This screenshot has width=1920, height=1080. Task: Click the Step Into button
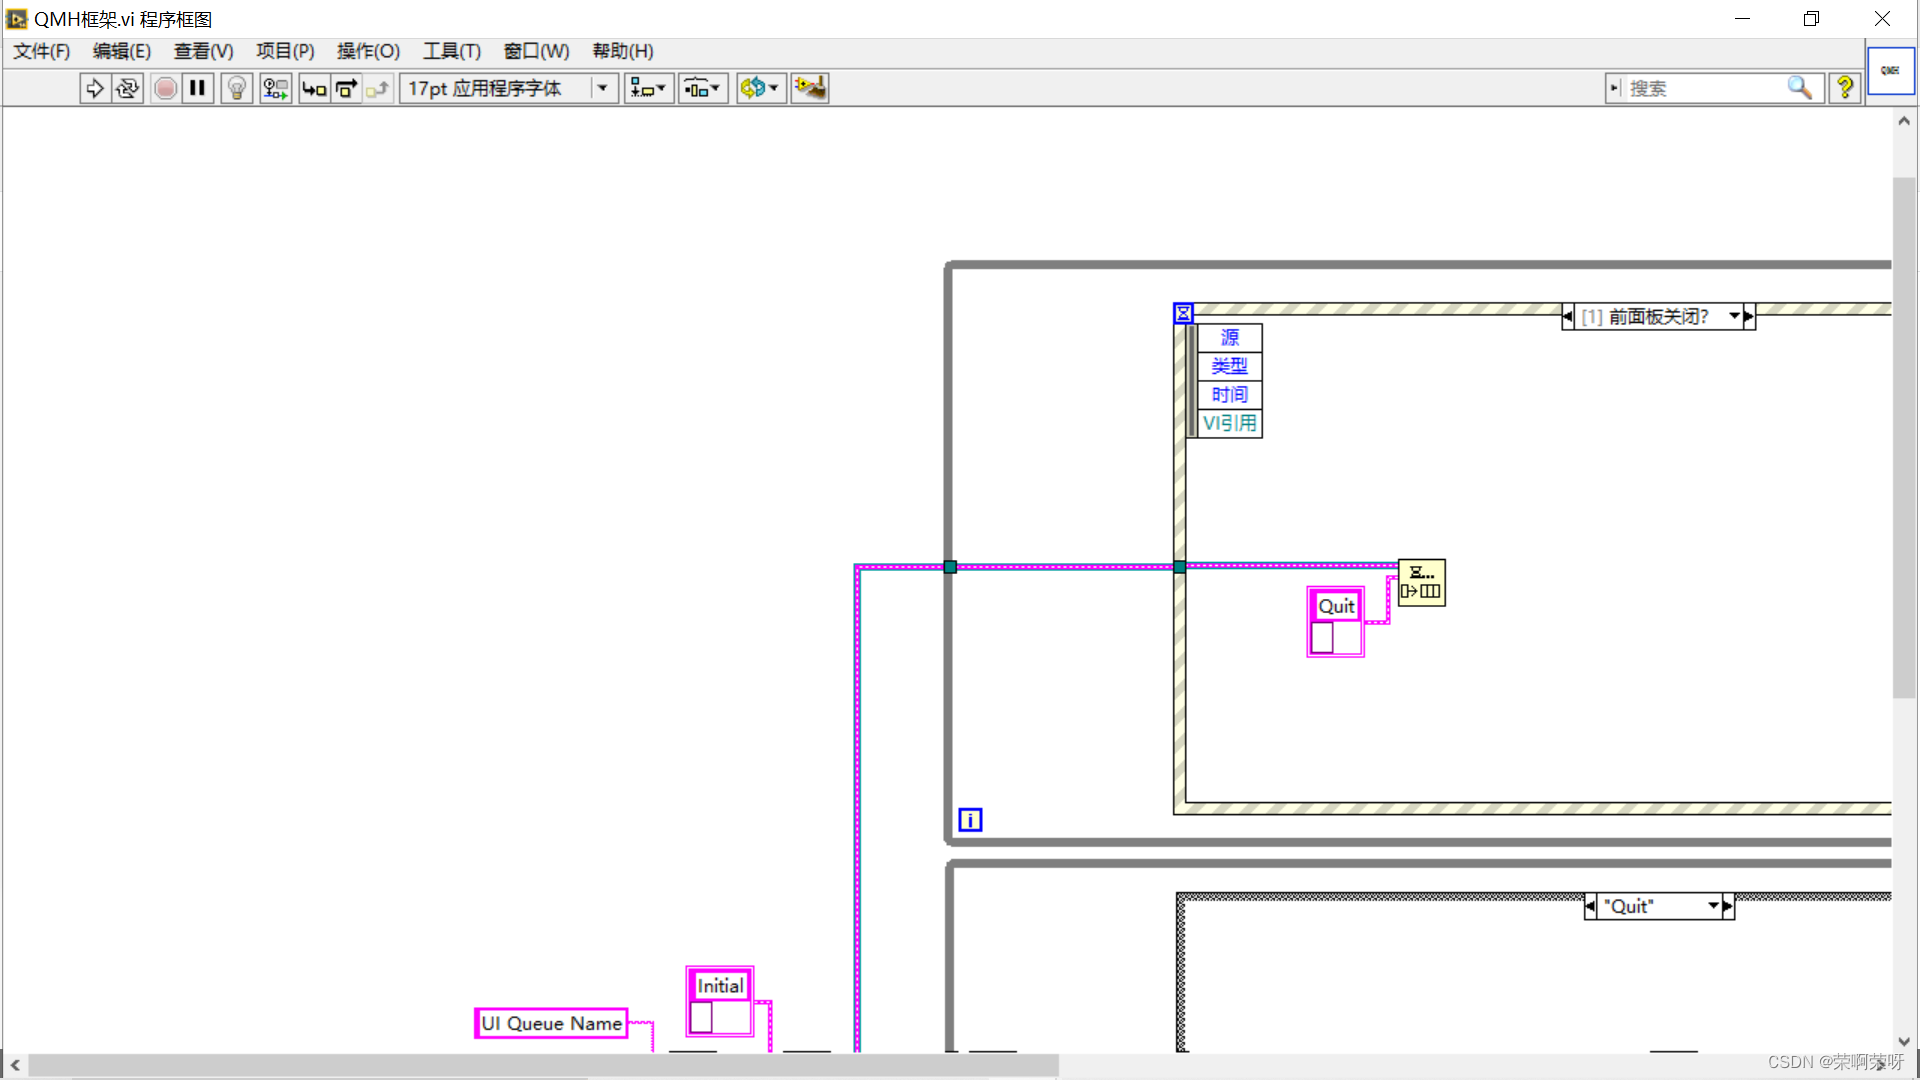coord(314,89)
